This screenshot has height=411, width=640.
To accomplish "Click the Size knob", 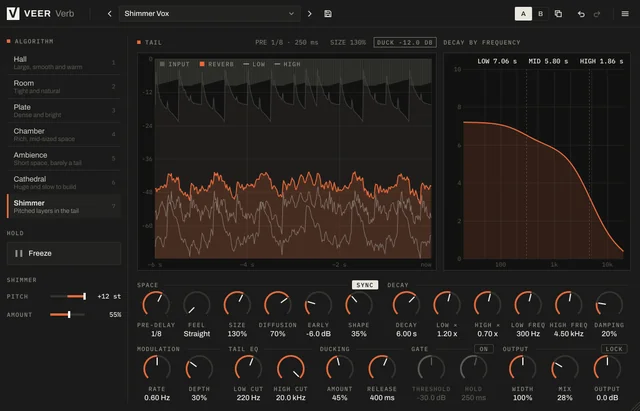I will 237,304.
